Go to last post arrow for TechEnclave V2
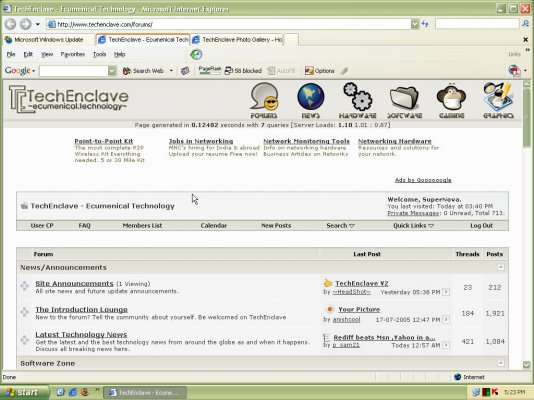The height and width of the screenshot is (400, 534). pos(446,292)
